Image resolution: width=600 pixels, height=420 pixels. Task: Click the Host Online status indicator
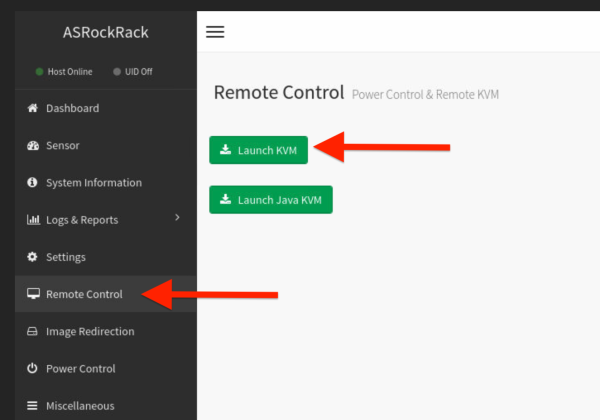(64, 72)
